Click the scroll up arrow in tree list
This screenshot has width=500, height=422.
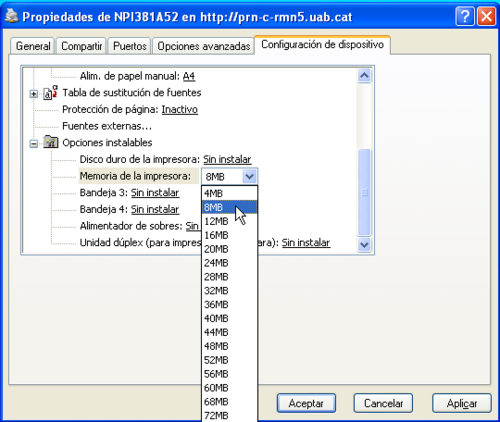[x=364, y=76]
